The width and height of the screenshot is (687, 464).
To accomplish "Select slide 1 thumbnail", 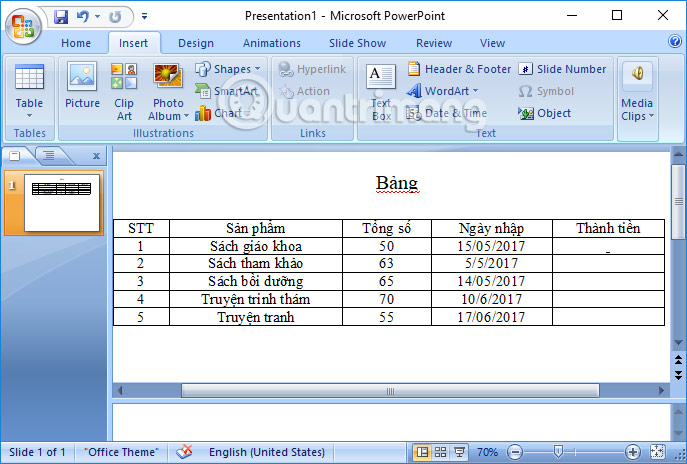I will (62, 202).
